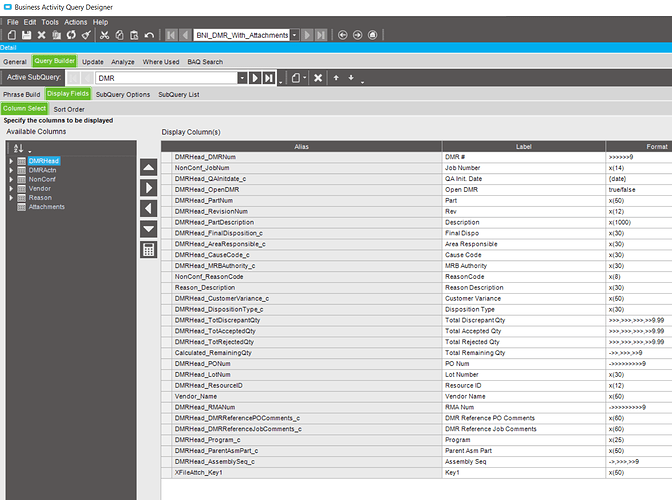Click the Cut scissors icon
Viewport: 672px width, 500px height.
click(x=103, y=34)
